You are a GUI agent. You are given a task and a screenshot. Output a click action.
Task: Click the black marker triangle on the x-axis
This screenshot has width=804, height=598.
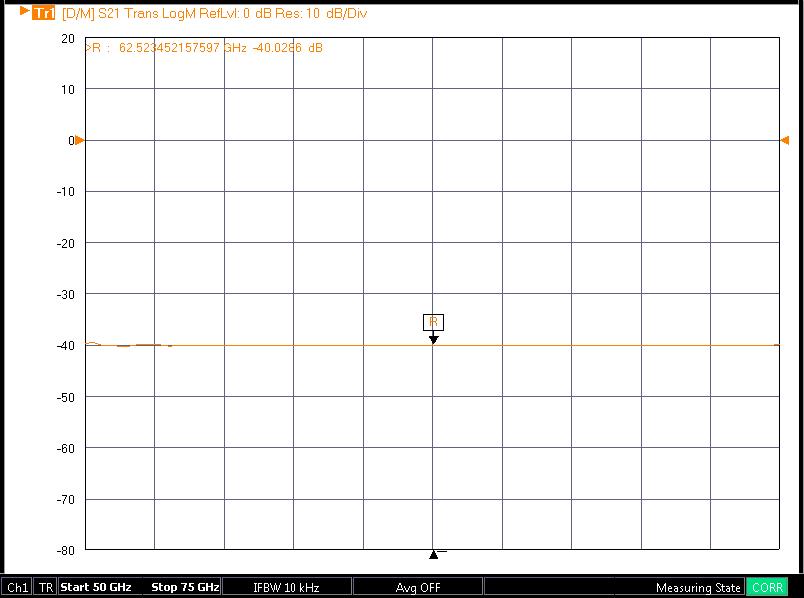click(433, 554)
